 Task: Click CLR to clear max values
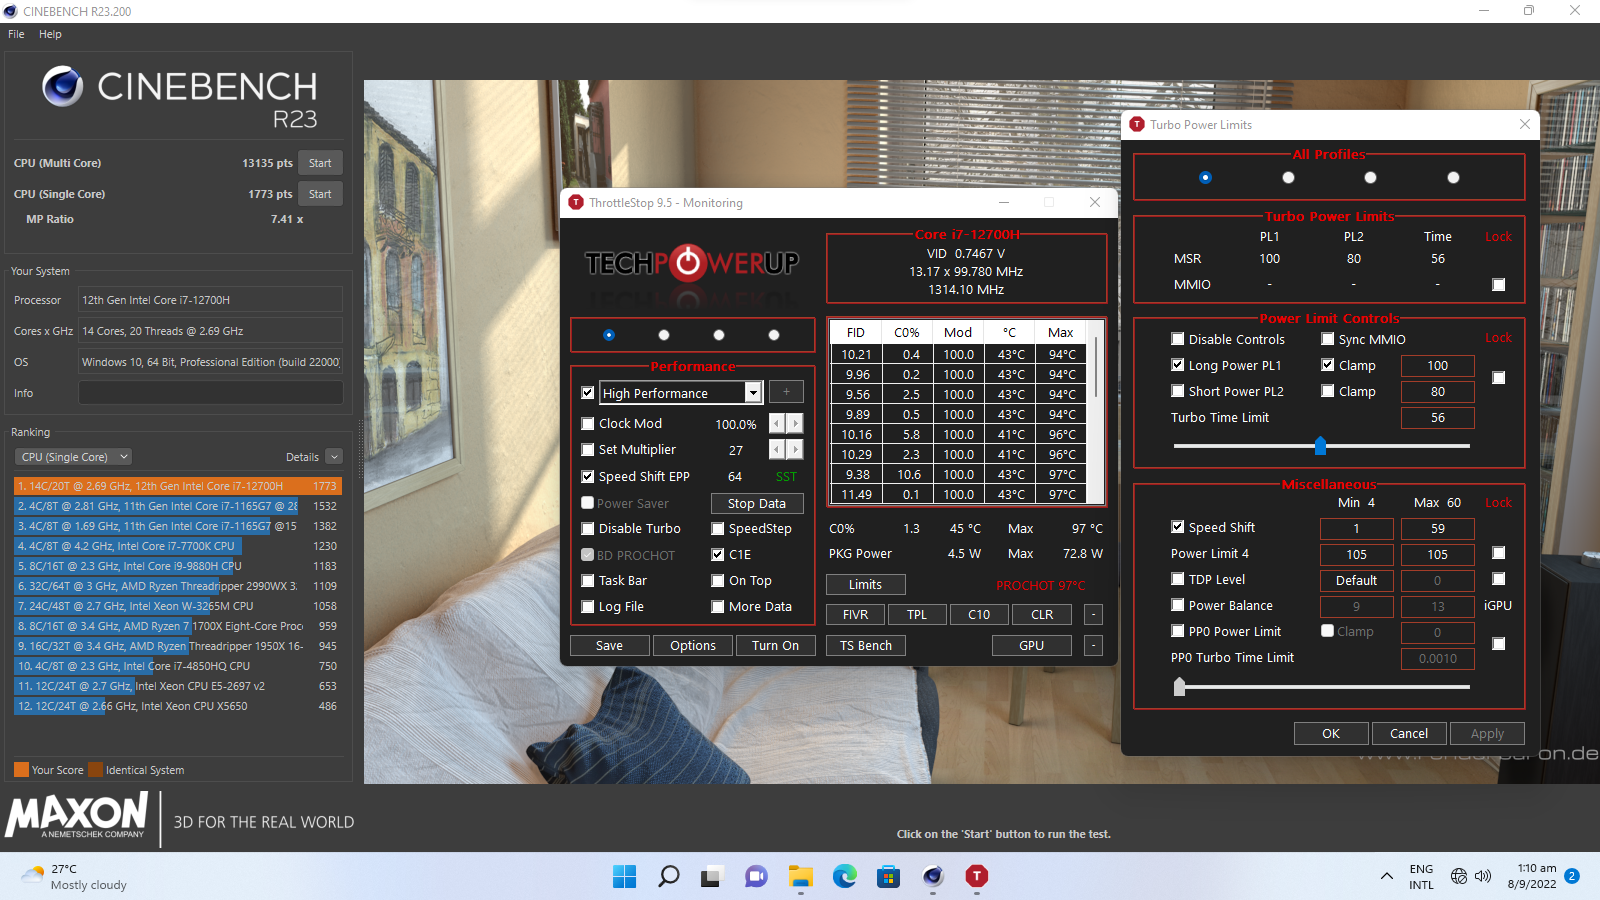1042,615
